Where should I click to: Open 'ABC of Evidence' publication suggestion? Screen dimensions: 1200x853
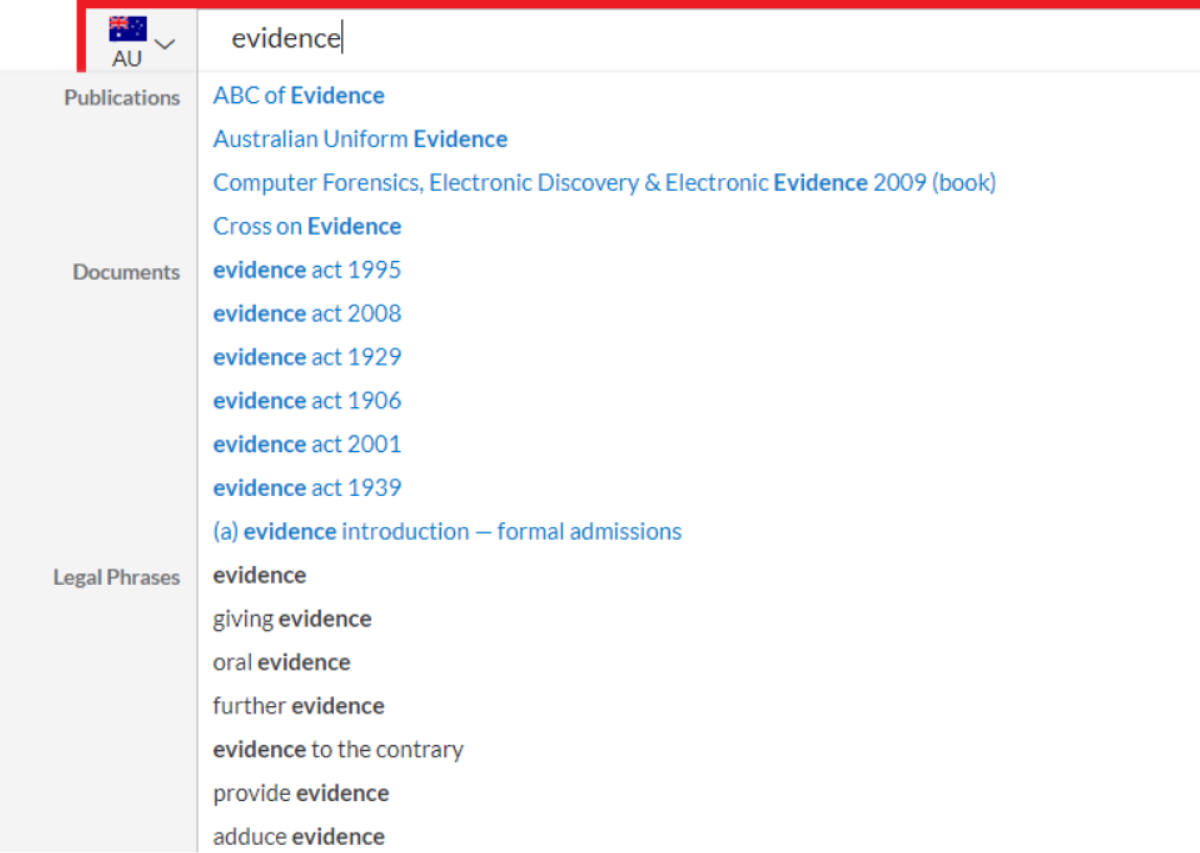click(x=298, y=96)
